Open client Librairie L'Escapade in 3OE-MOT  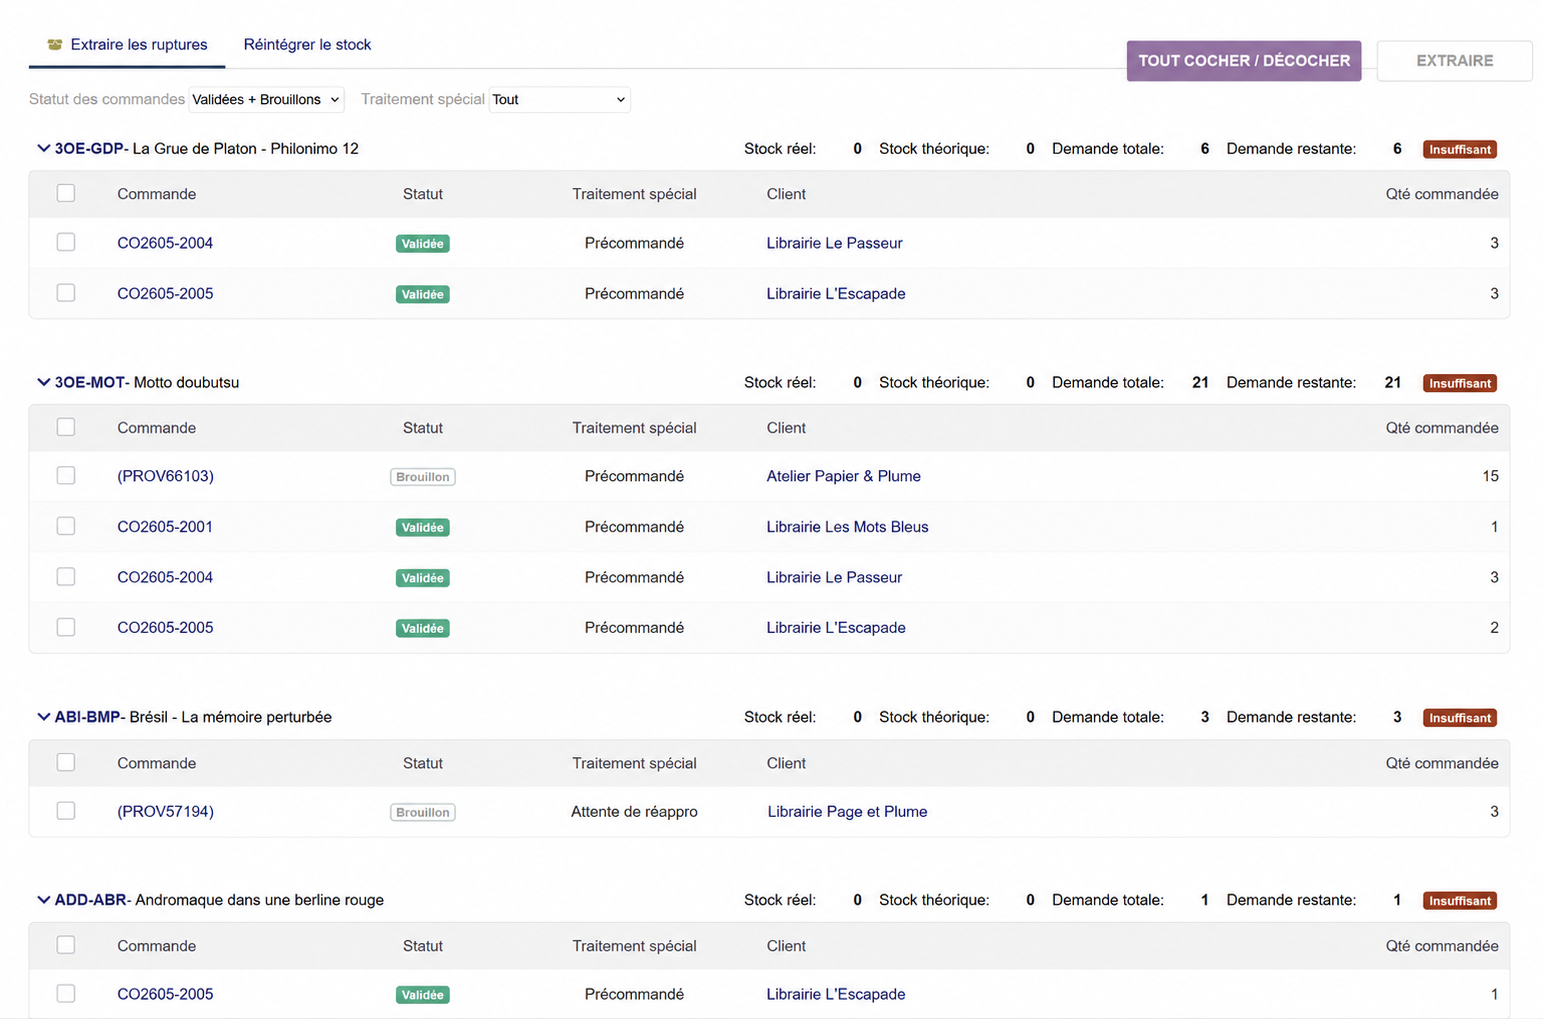(x=836, y=628)
